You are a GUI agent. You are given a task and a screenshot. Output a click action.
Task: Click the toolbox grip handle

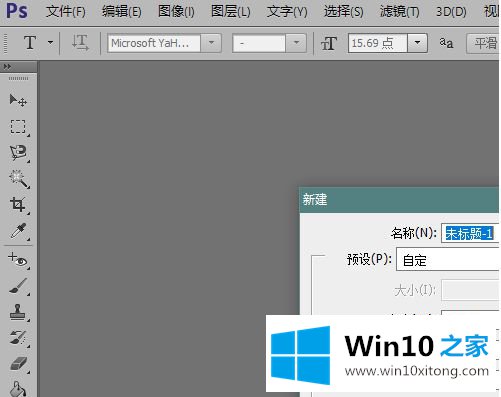18,79
